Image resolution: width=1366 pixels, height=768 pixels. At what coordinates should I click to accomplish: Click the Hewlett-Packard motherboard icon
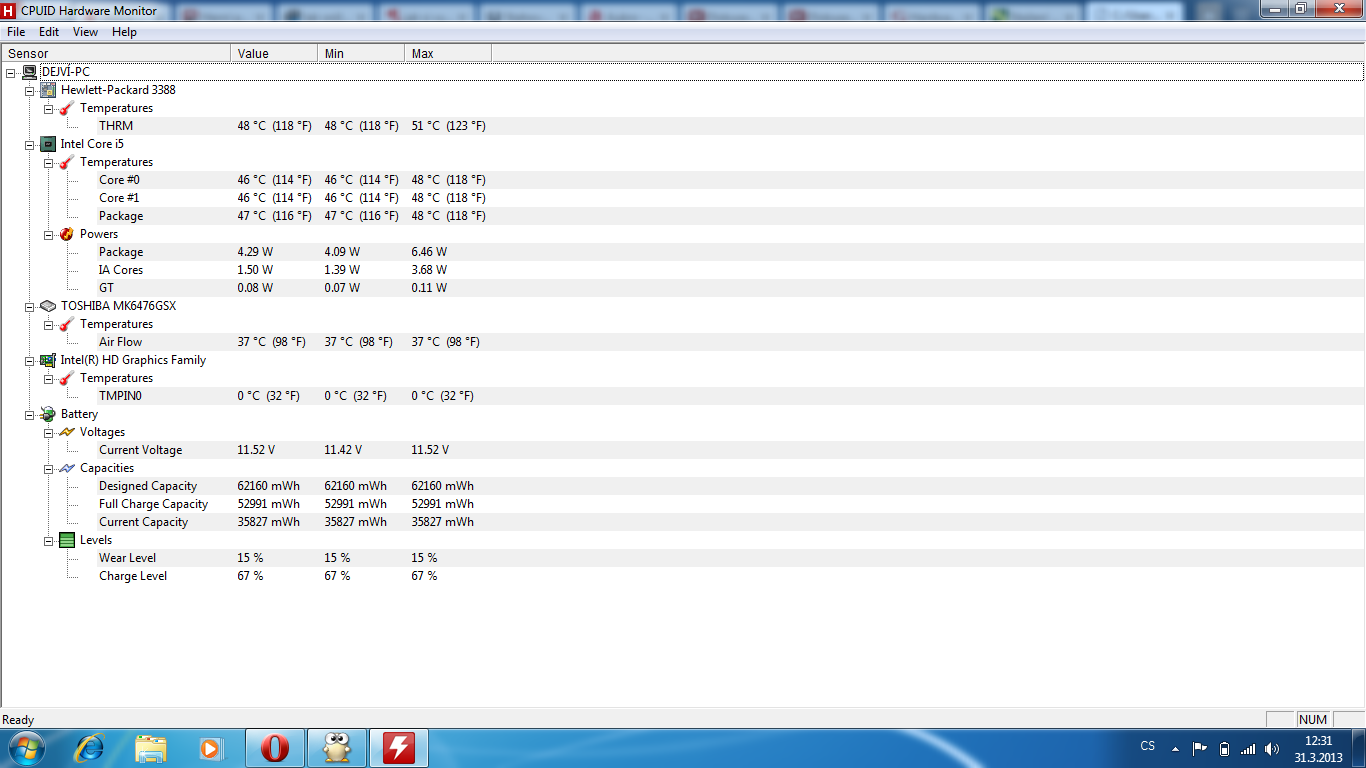click(x=48, y=90)
